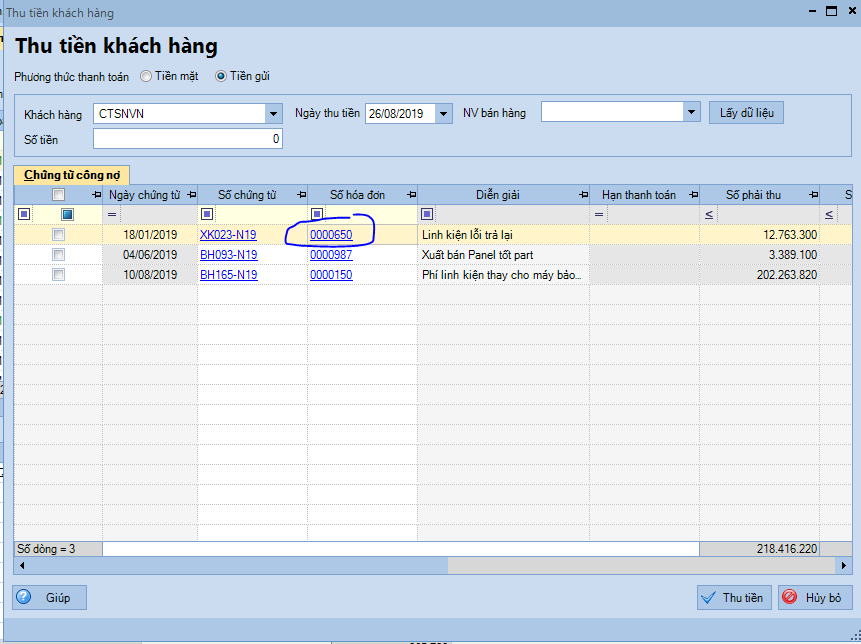Open the equals filter operator under Ngày chứng từ
861x644 pixels.
click(112, 214)
